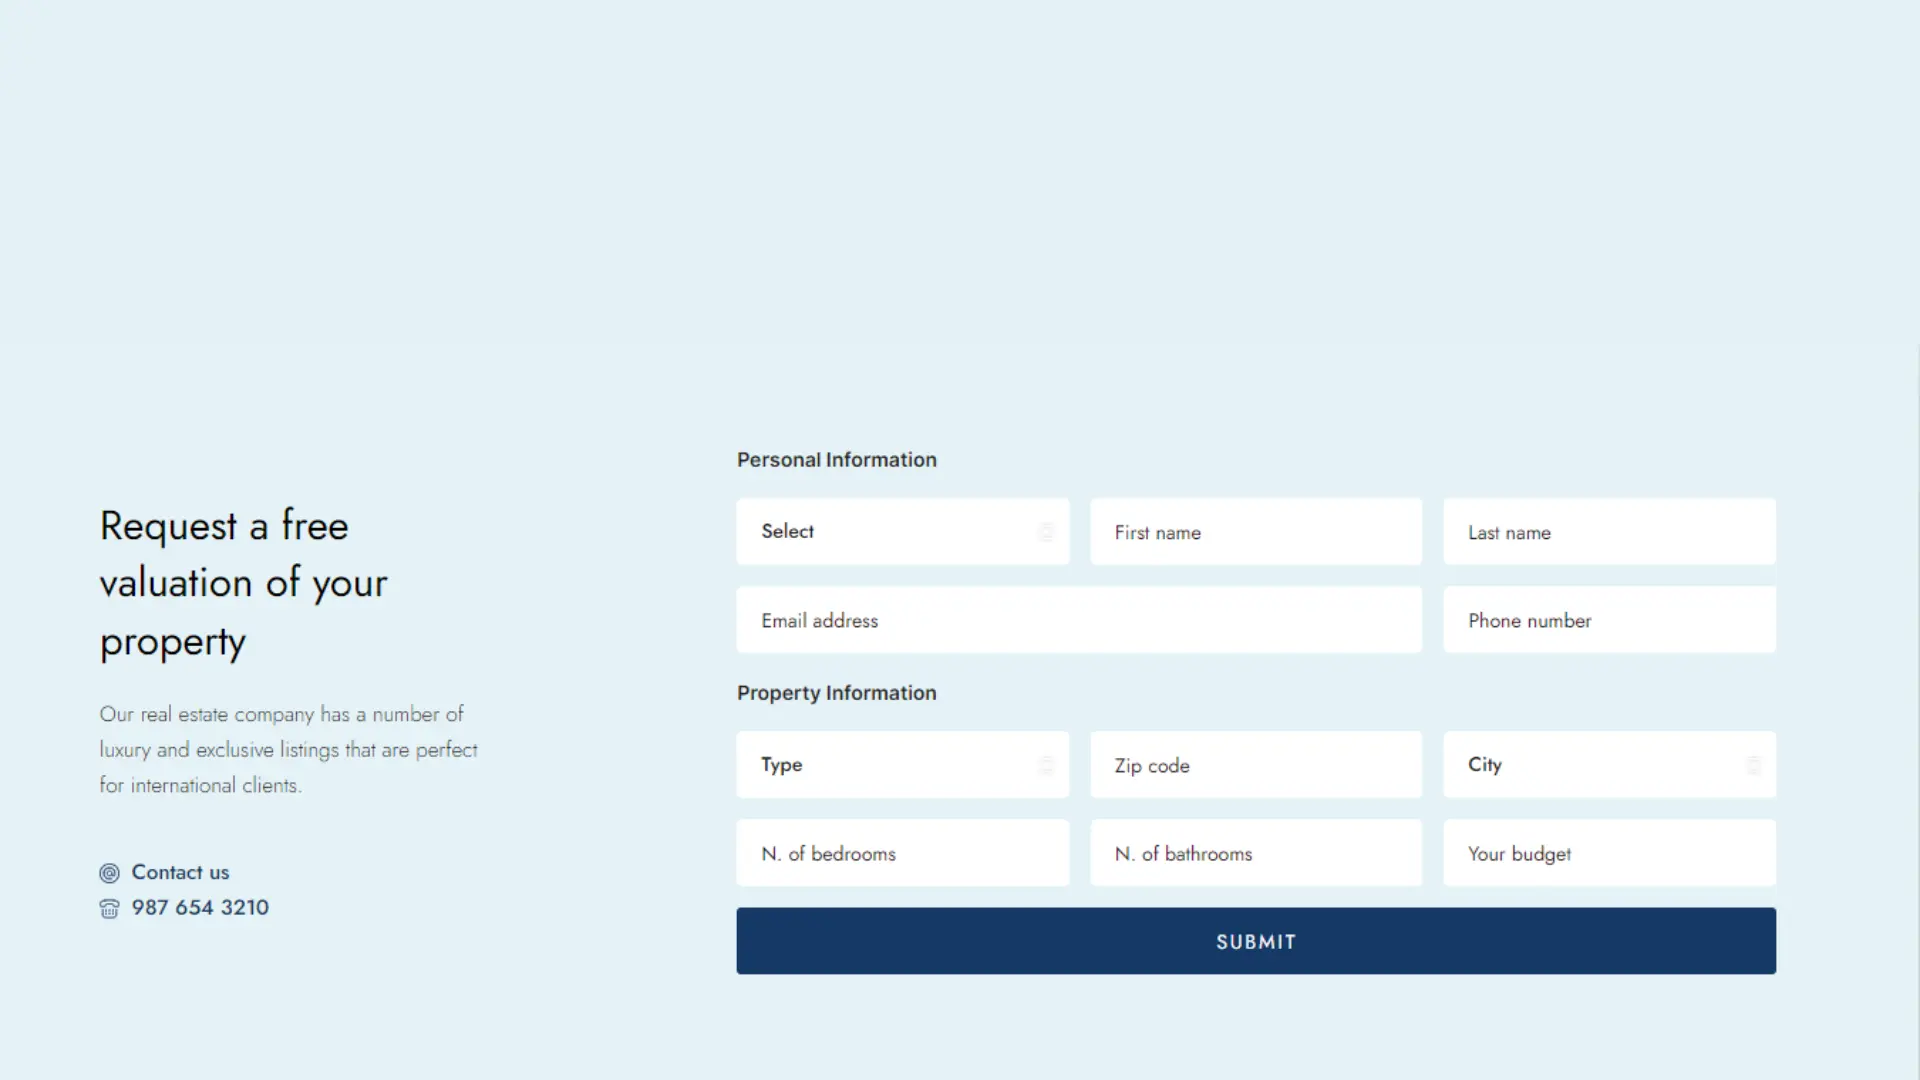This screenshot has width=1920, height=1080.
Task: Click the Phone number input field
Action: [1609, 620]
